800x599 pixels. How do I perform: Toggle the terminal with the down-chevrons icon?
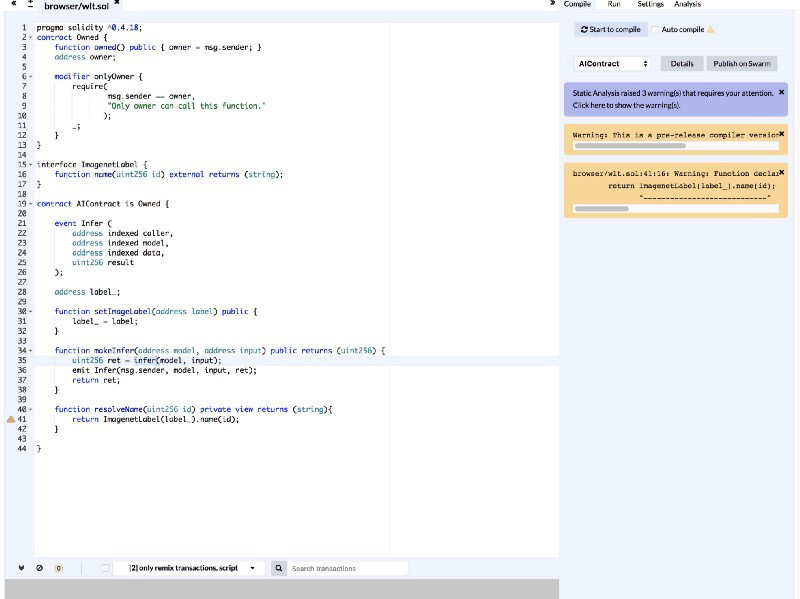click(21, 567)
